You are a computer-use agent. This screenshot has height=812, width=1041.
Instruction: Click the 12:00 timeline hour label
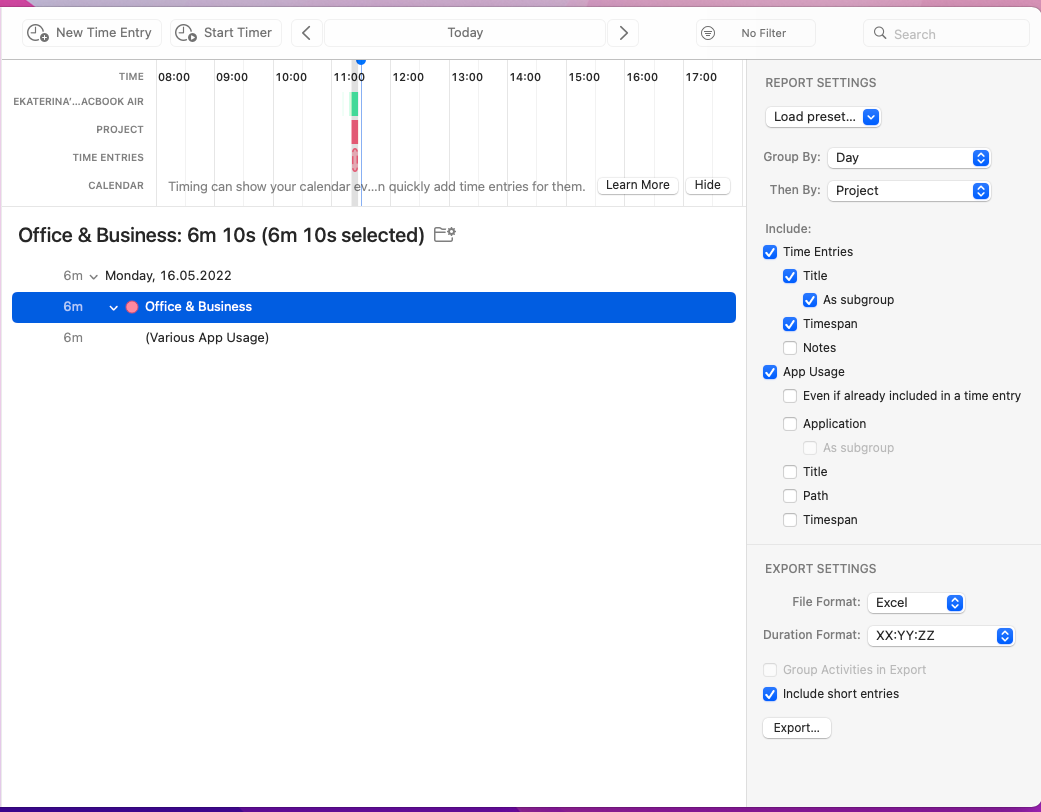click(x=408, y=78)
